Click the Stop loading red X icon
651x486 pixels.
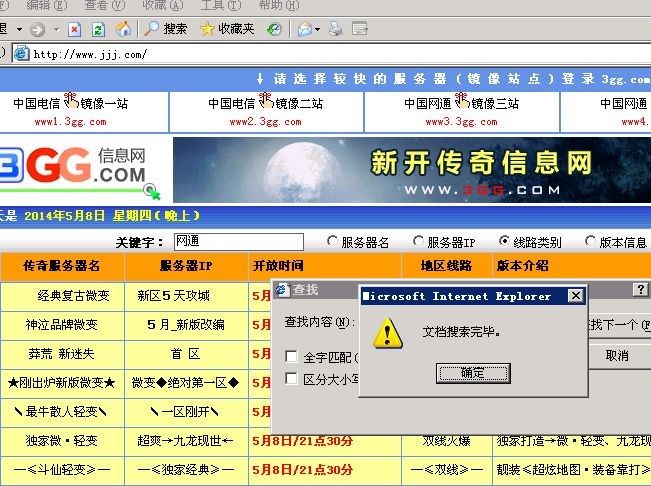click(74, 29)
